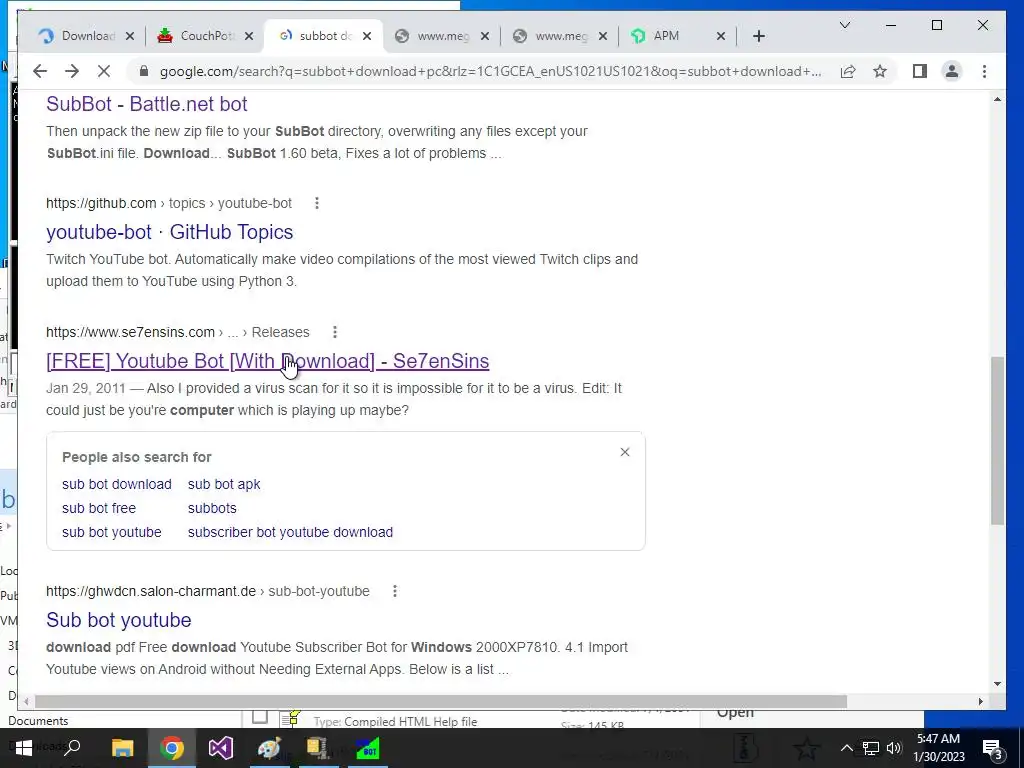The height and width of the screenshot is (768, 1024).
Task: Open tab search chevron in title bar
Action: click(x=844, y=25)
